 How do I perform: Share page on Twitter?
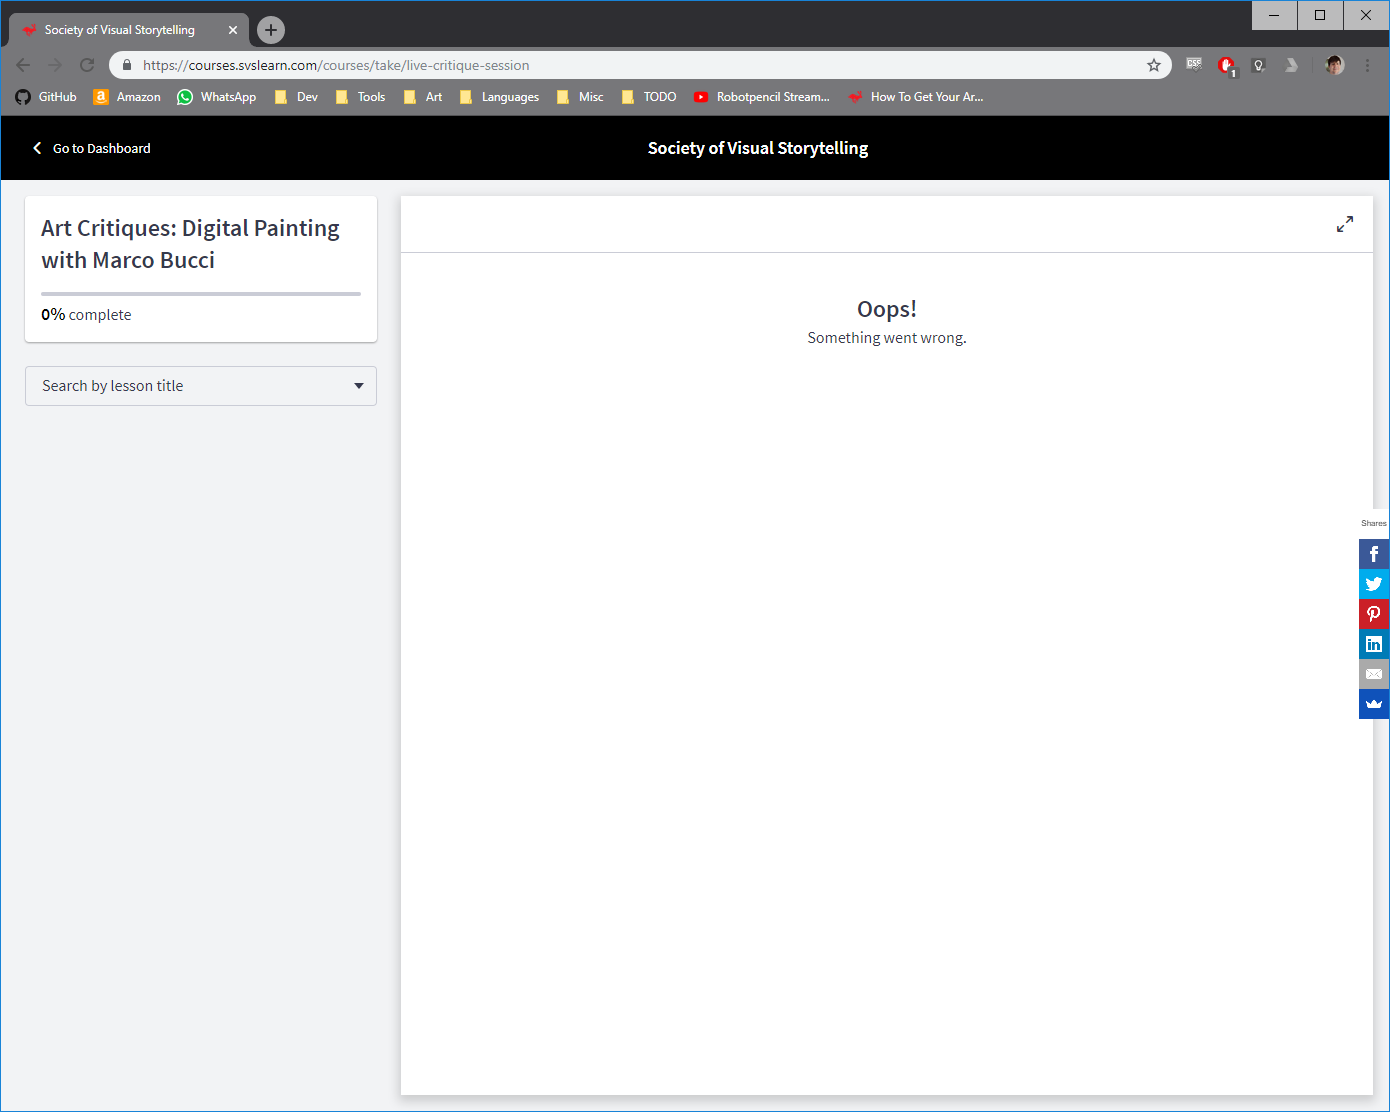point(1374,584)
